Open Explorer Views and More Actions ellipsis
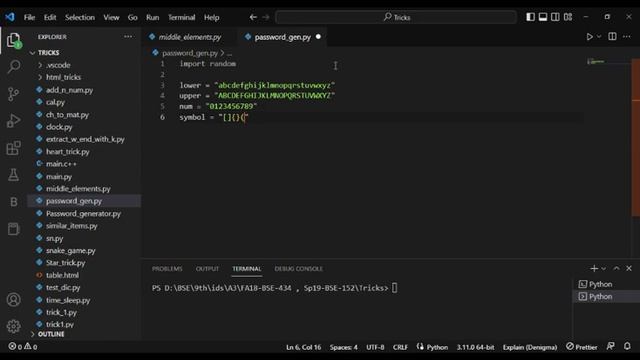Image resolution: width=640 pixels, height=360 pixels. tap(128, 37)
